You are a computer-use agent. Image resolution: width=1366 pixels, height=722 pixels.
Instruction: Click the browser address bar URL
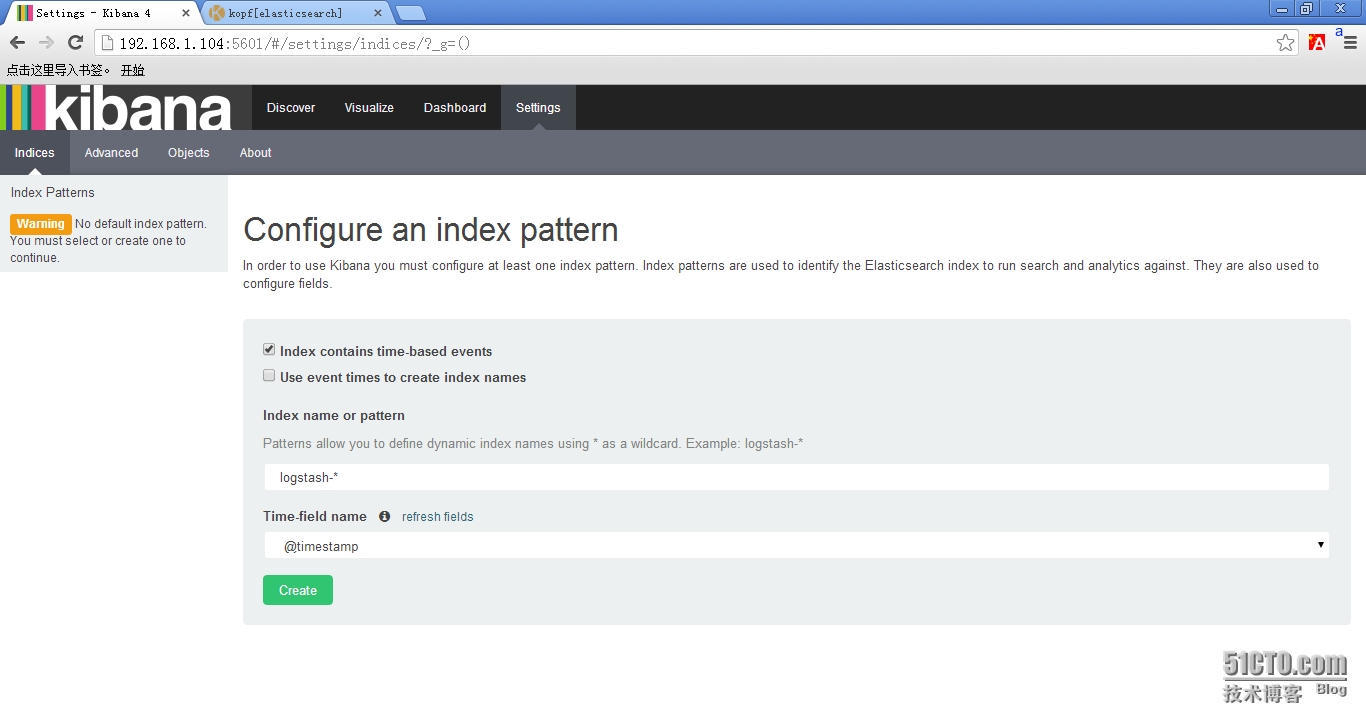[x=294, y=44]
